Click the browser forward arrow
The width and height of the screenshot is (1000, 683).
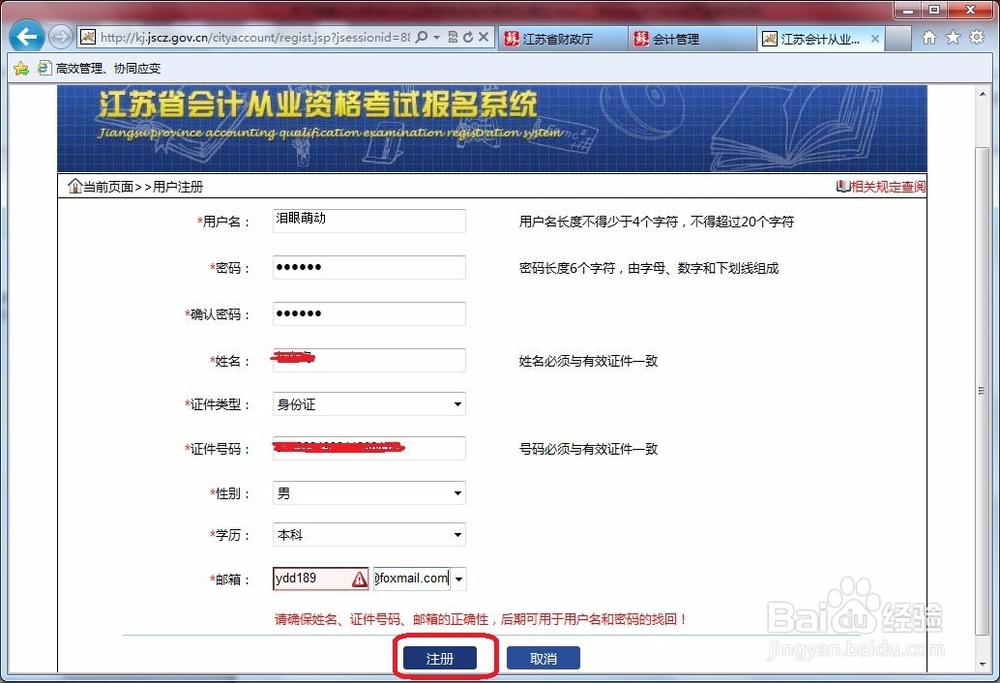point(61,37)
